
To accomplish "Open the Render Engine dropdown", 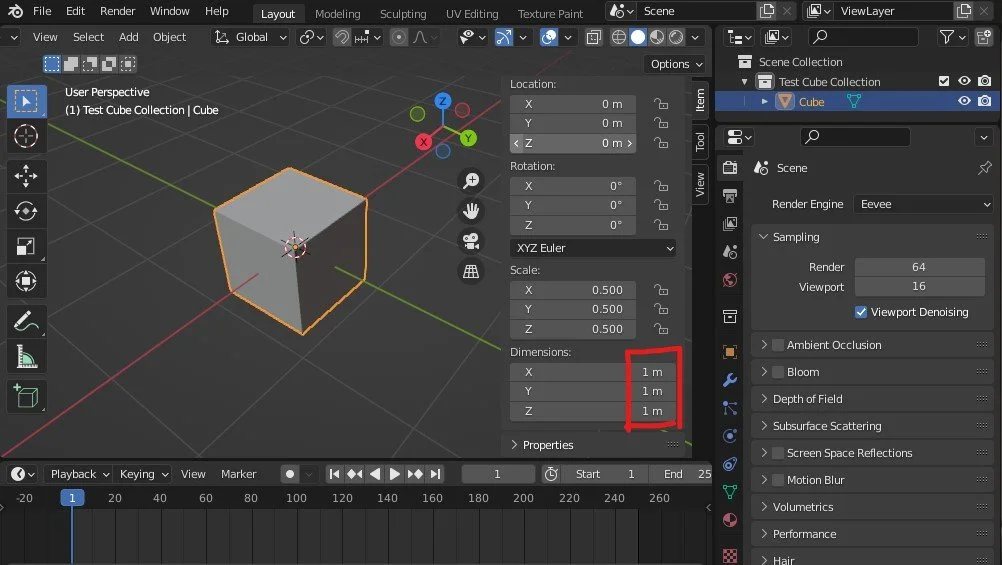I will [924, 205].
